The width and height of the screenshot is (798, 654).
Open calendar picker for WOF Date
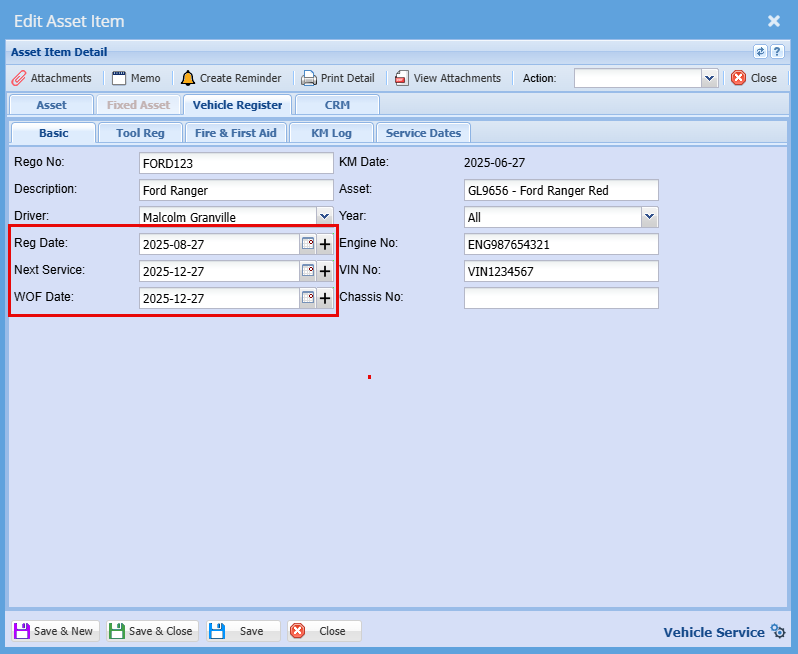click(308, 298)
